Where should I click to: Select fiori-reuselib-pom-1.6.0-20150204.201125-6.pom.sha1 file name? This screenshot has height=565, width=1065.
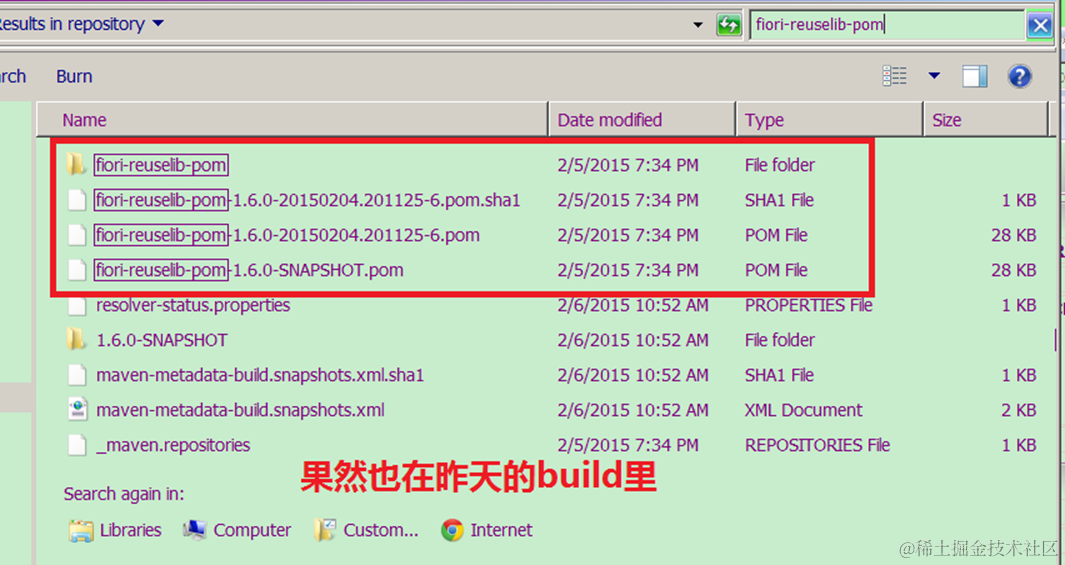click(308, 200)
